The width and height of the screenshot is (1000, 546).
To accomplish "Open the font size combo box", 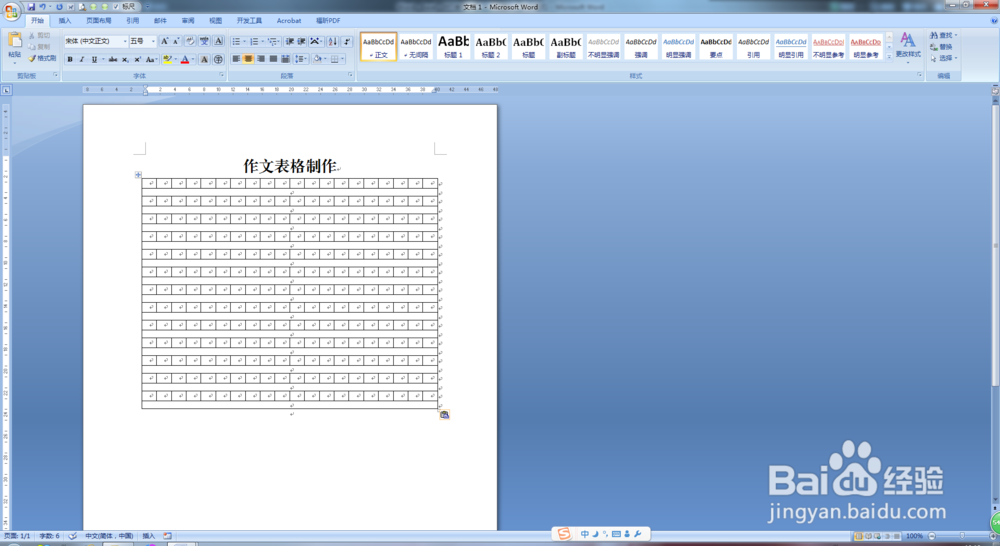I will point(143,41).
